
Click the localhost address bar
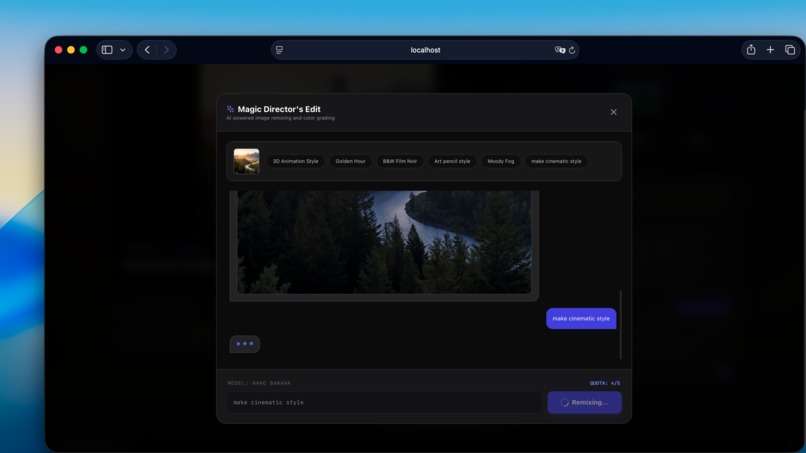(x=425, y=50)
